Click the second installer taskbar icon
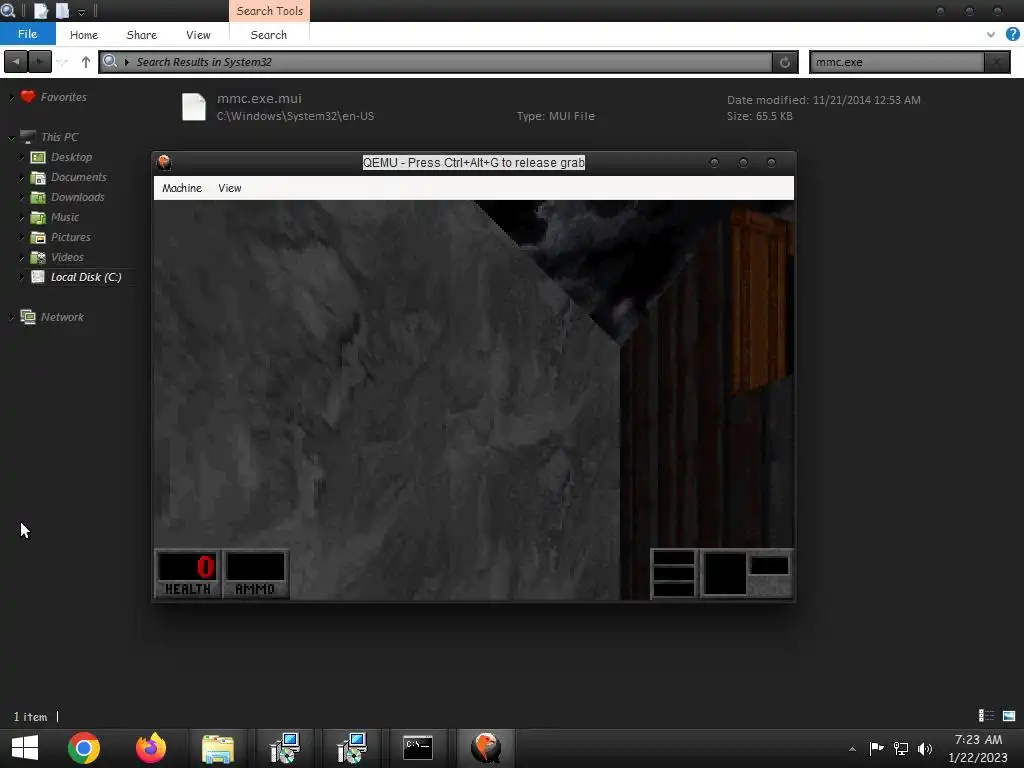1024x768 pixels. click(x=351, y=748)
